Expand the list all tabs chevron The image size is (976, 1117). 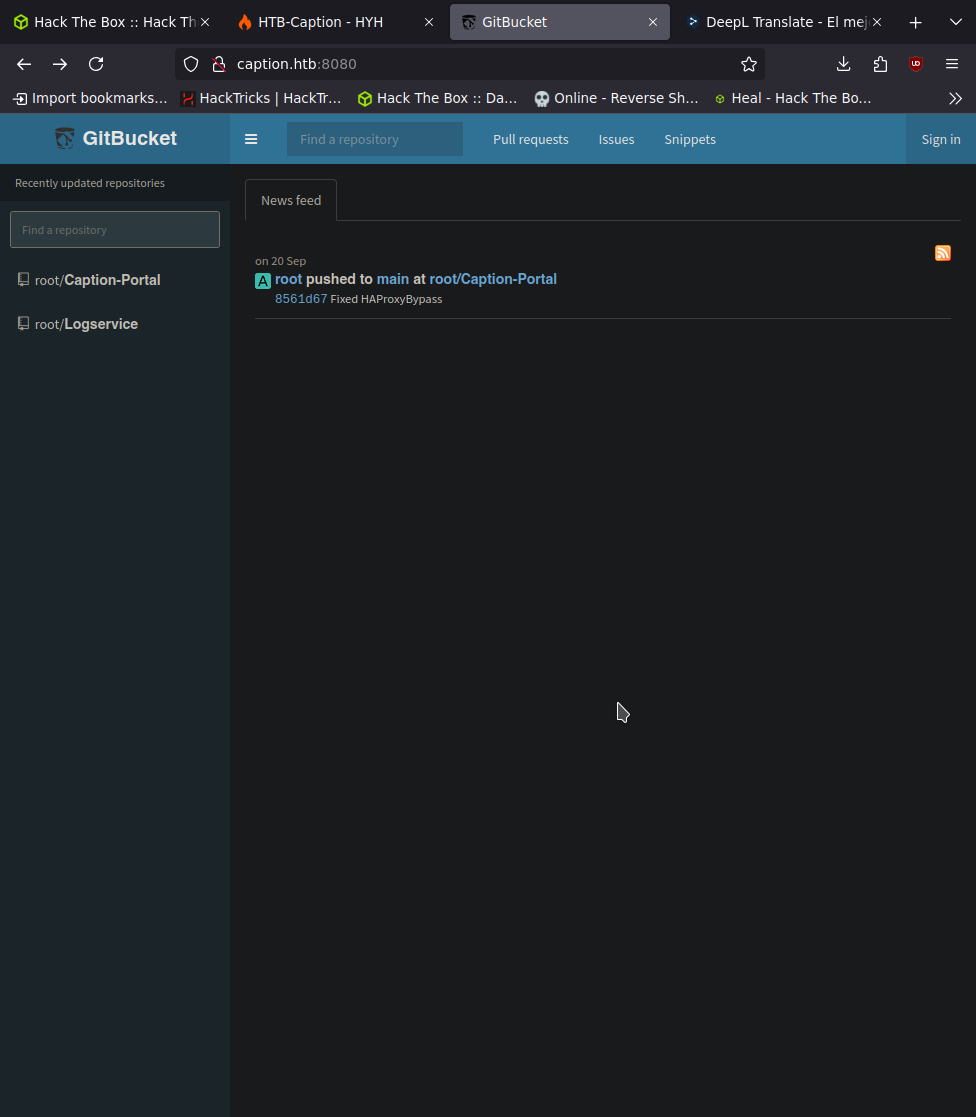[x=955, y=22]
